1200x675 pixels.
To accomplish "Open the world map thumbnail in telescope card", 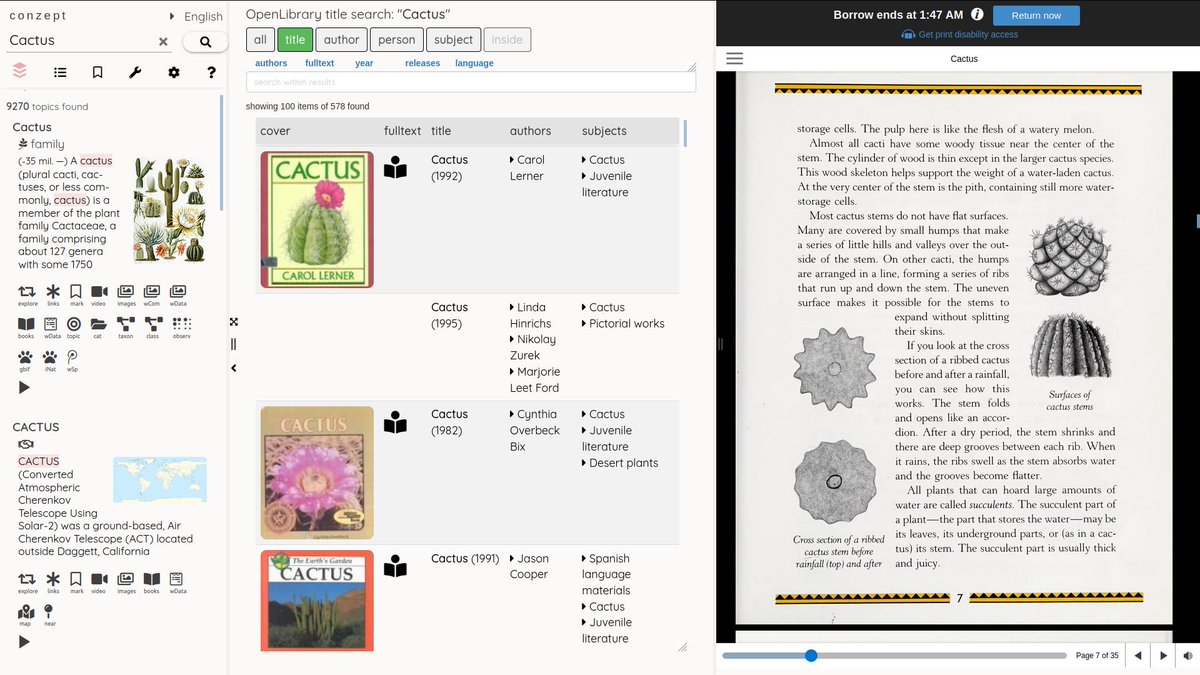I will click(x=160, y=480).
